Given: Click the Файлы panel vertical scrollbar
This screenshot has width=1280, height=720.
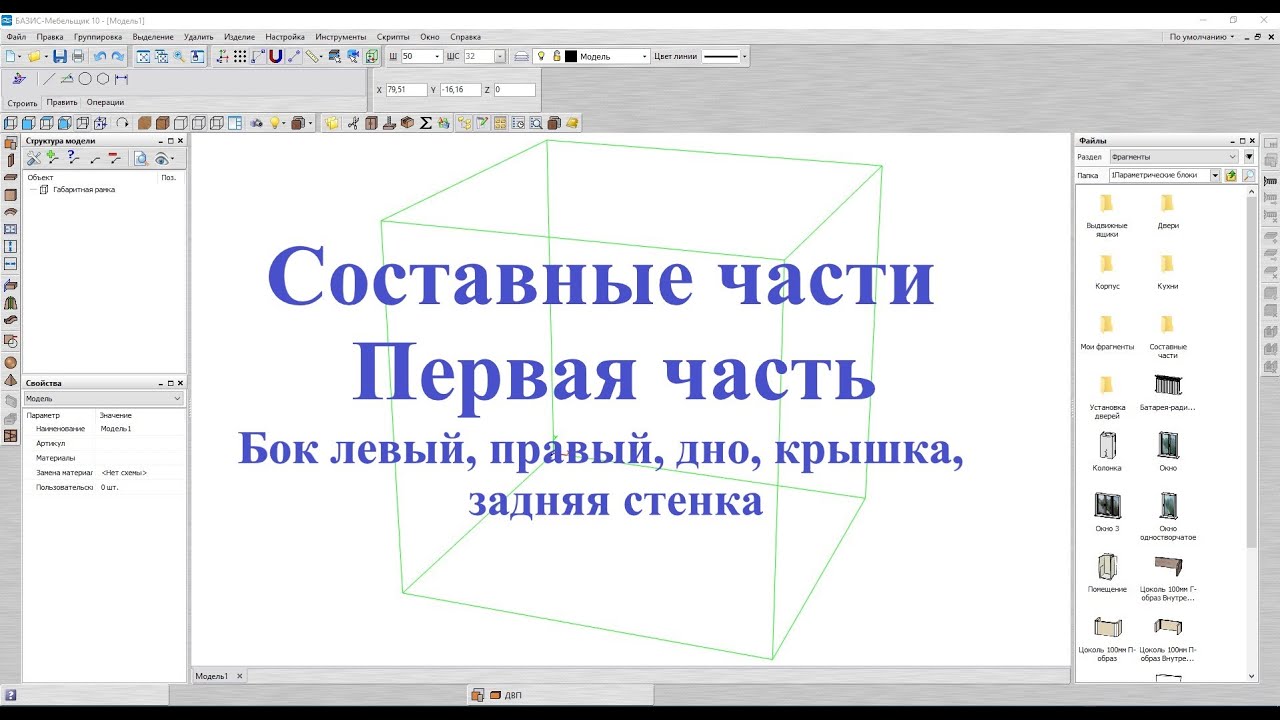Looking at the screenshot, I should 1251,370.
